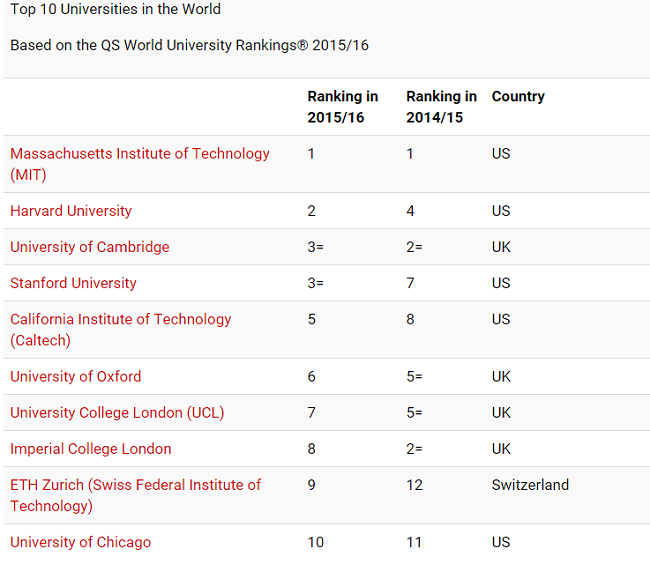Select the Switzerland country cell
Viewport: 650px width, 564px height.
[530, 485]
